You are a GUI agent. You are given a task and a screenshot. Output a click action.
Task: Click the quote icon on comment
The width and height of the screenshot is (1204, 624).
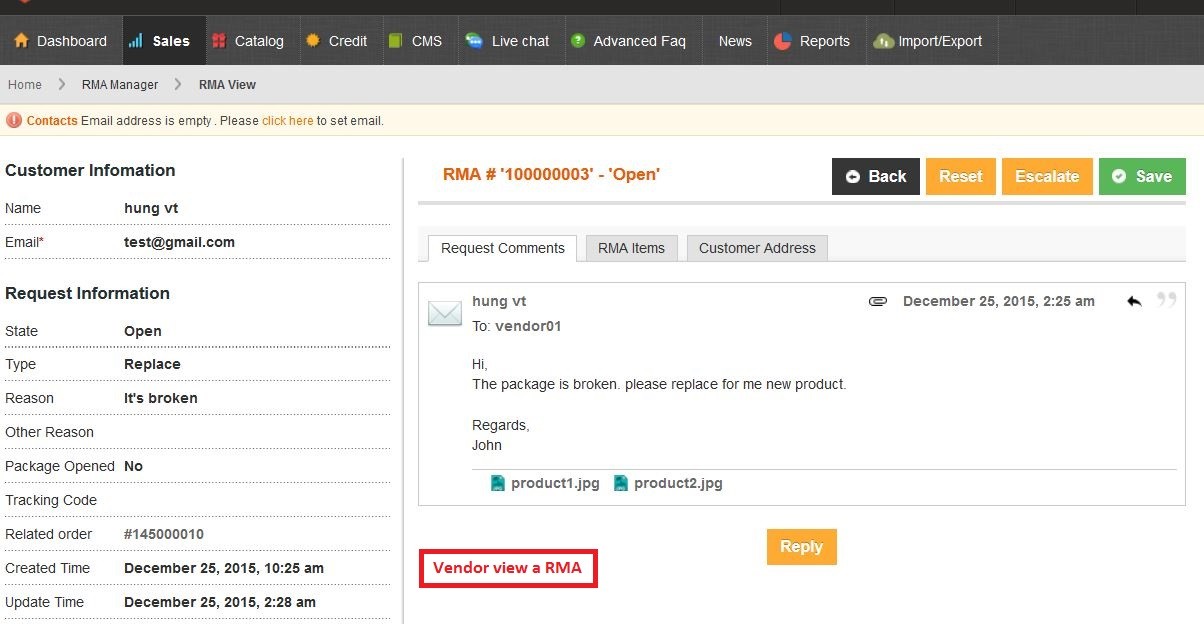[1166, 299]
